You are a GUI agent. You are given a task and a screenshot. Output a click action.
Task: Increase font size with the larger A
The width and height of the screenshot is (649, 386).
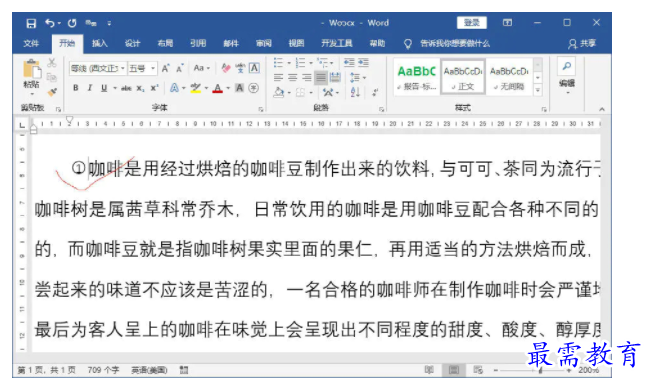coord(166,68)
